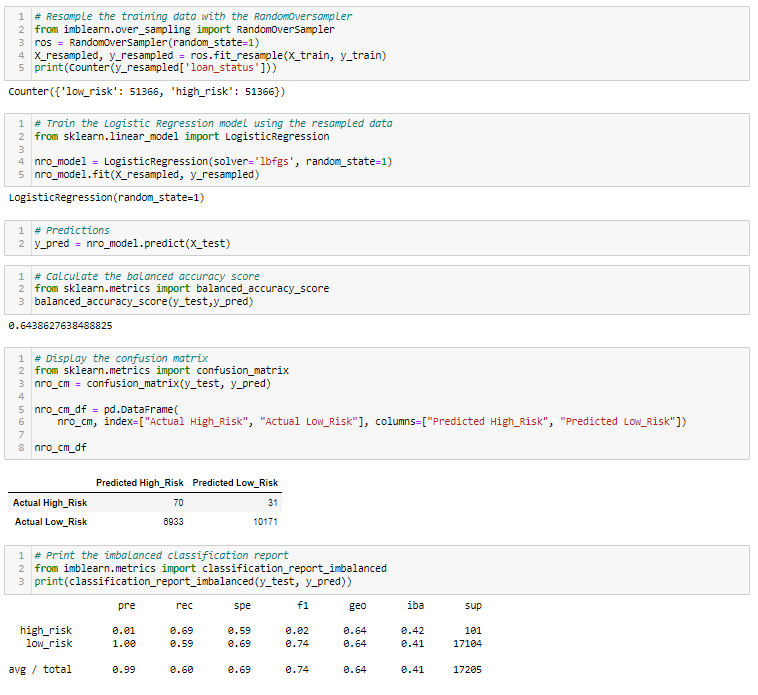The height and width of the screenshot is (695, 758).
Task: Click the Counter output with 51366 counts
Action: (147, 92)
